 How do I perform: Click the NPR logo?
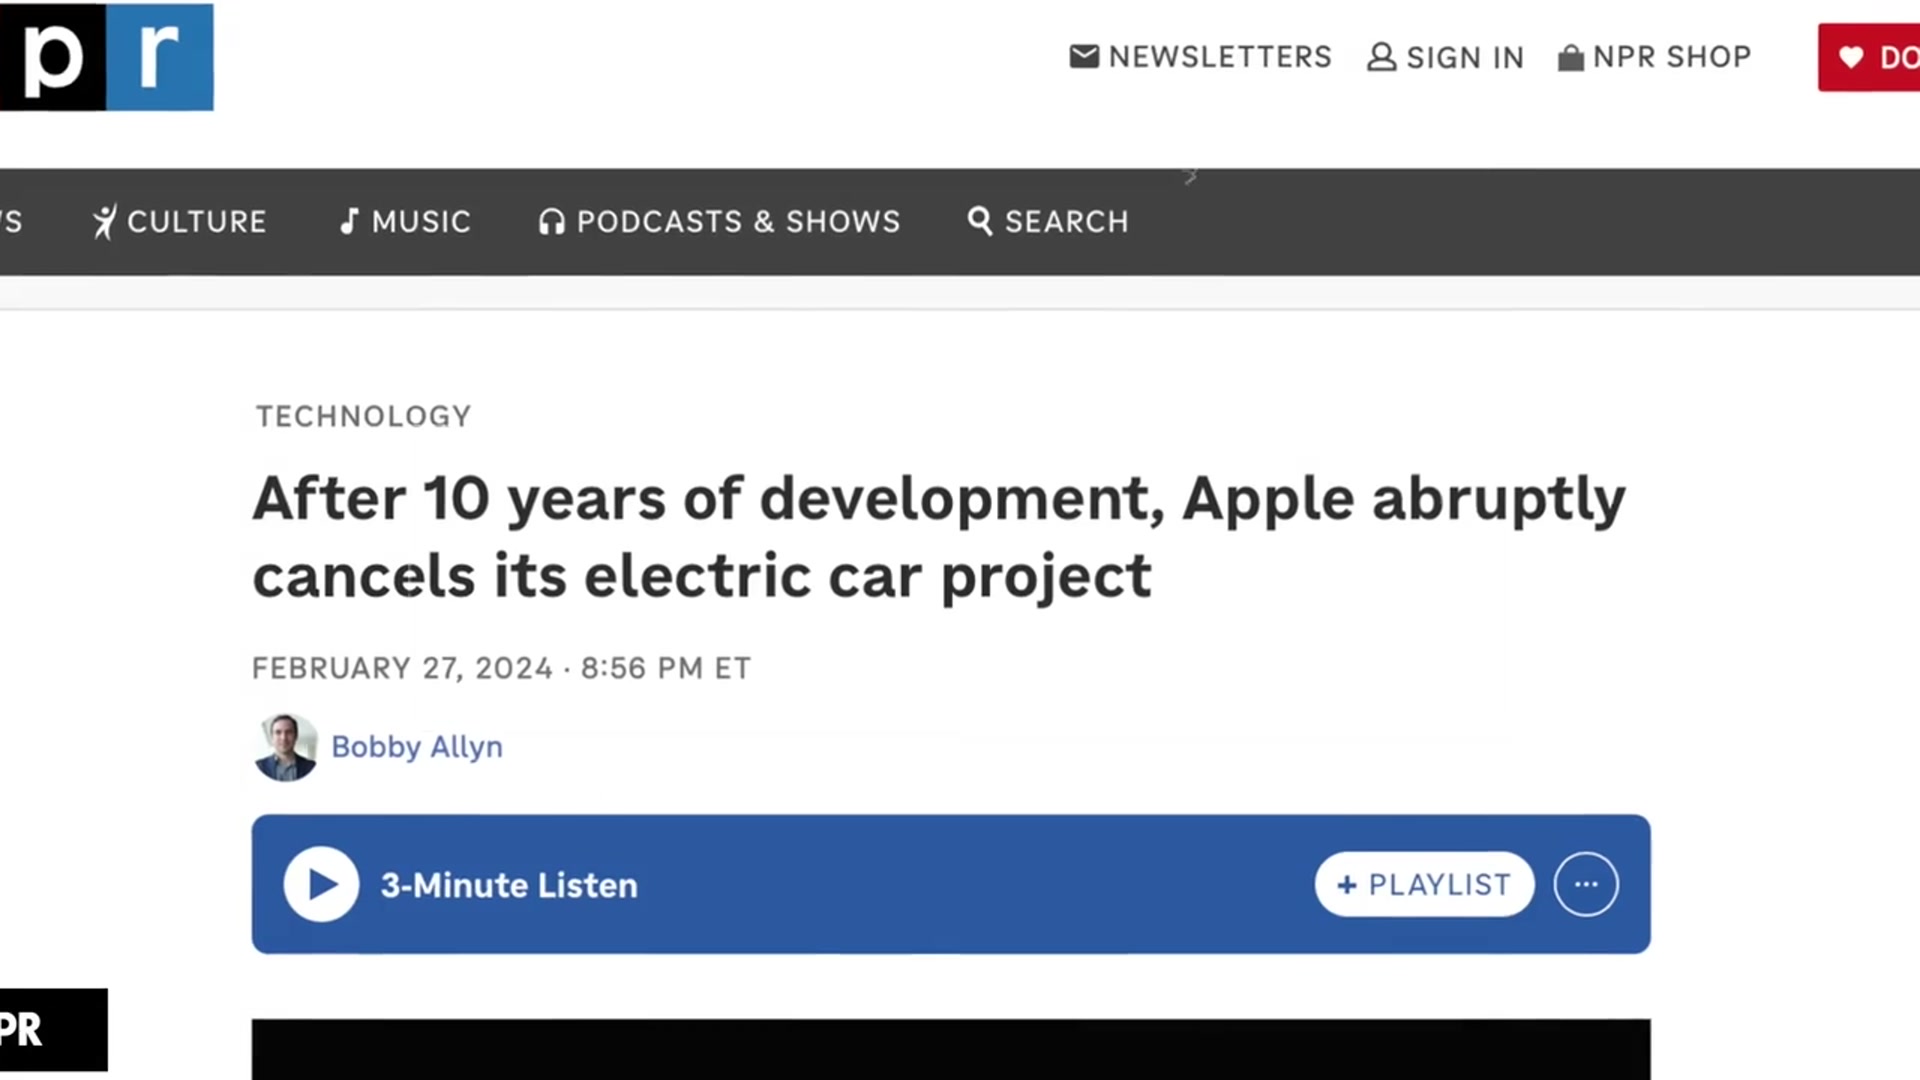(x=106, y=56)
